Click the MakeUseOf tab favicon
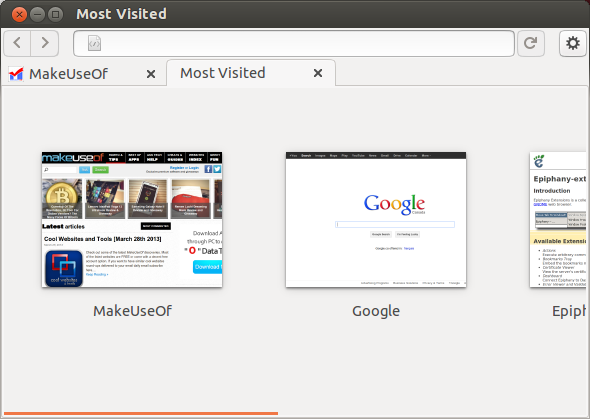The height and width of the screenshot is (419, 590). click(x=16, y=74)
